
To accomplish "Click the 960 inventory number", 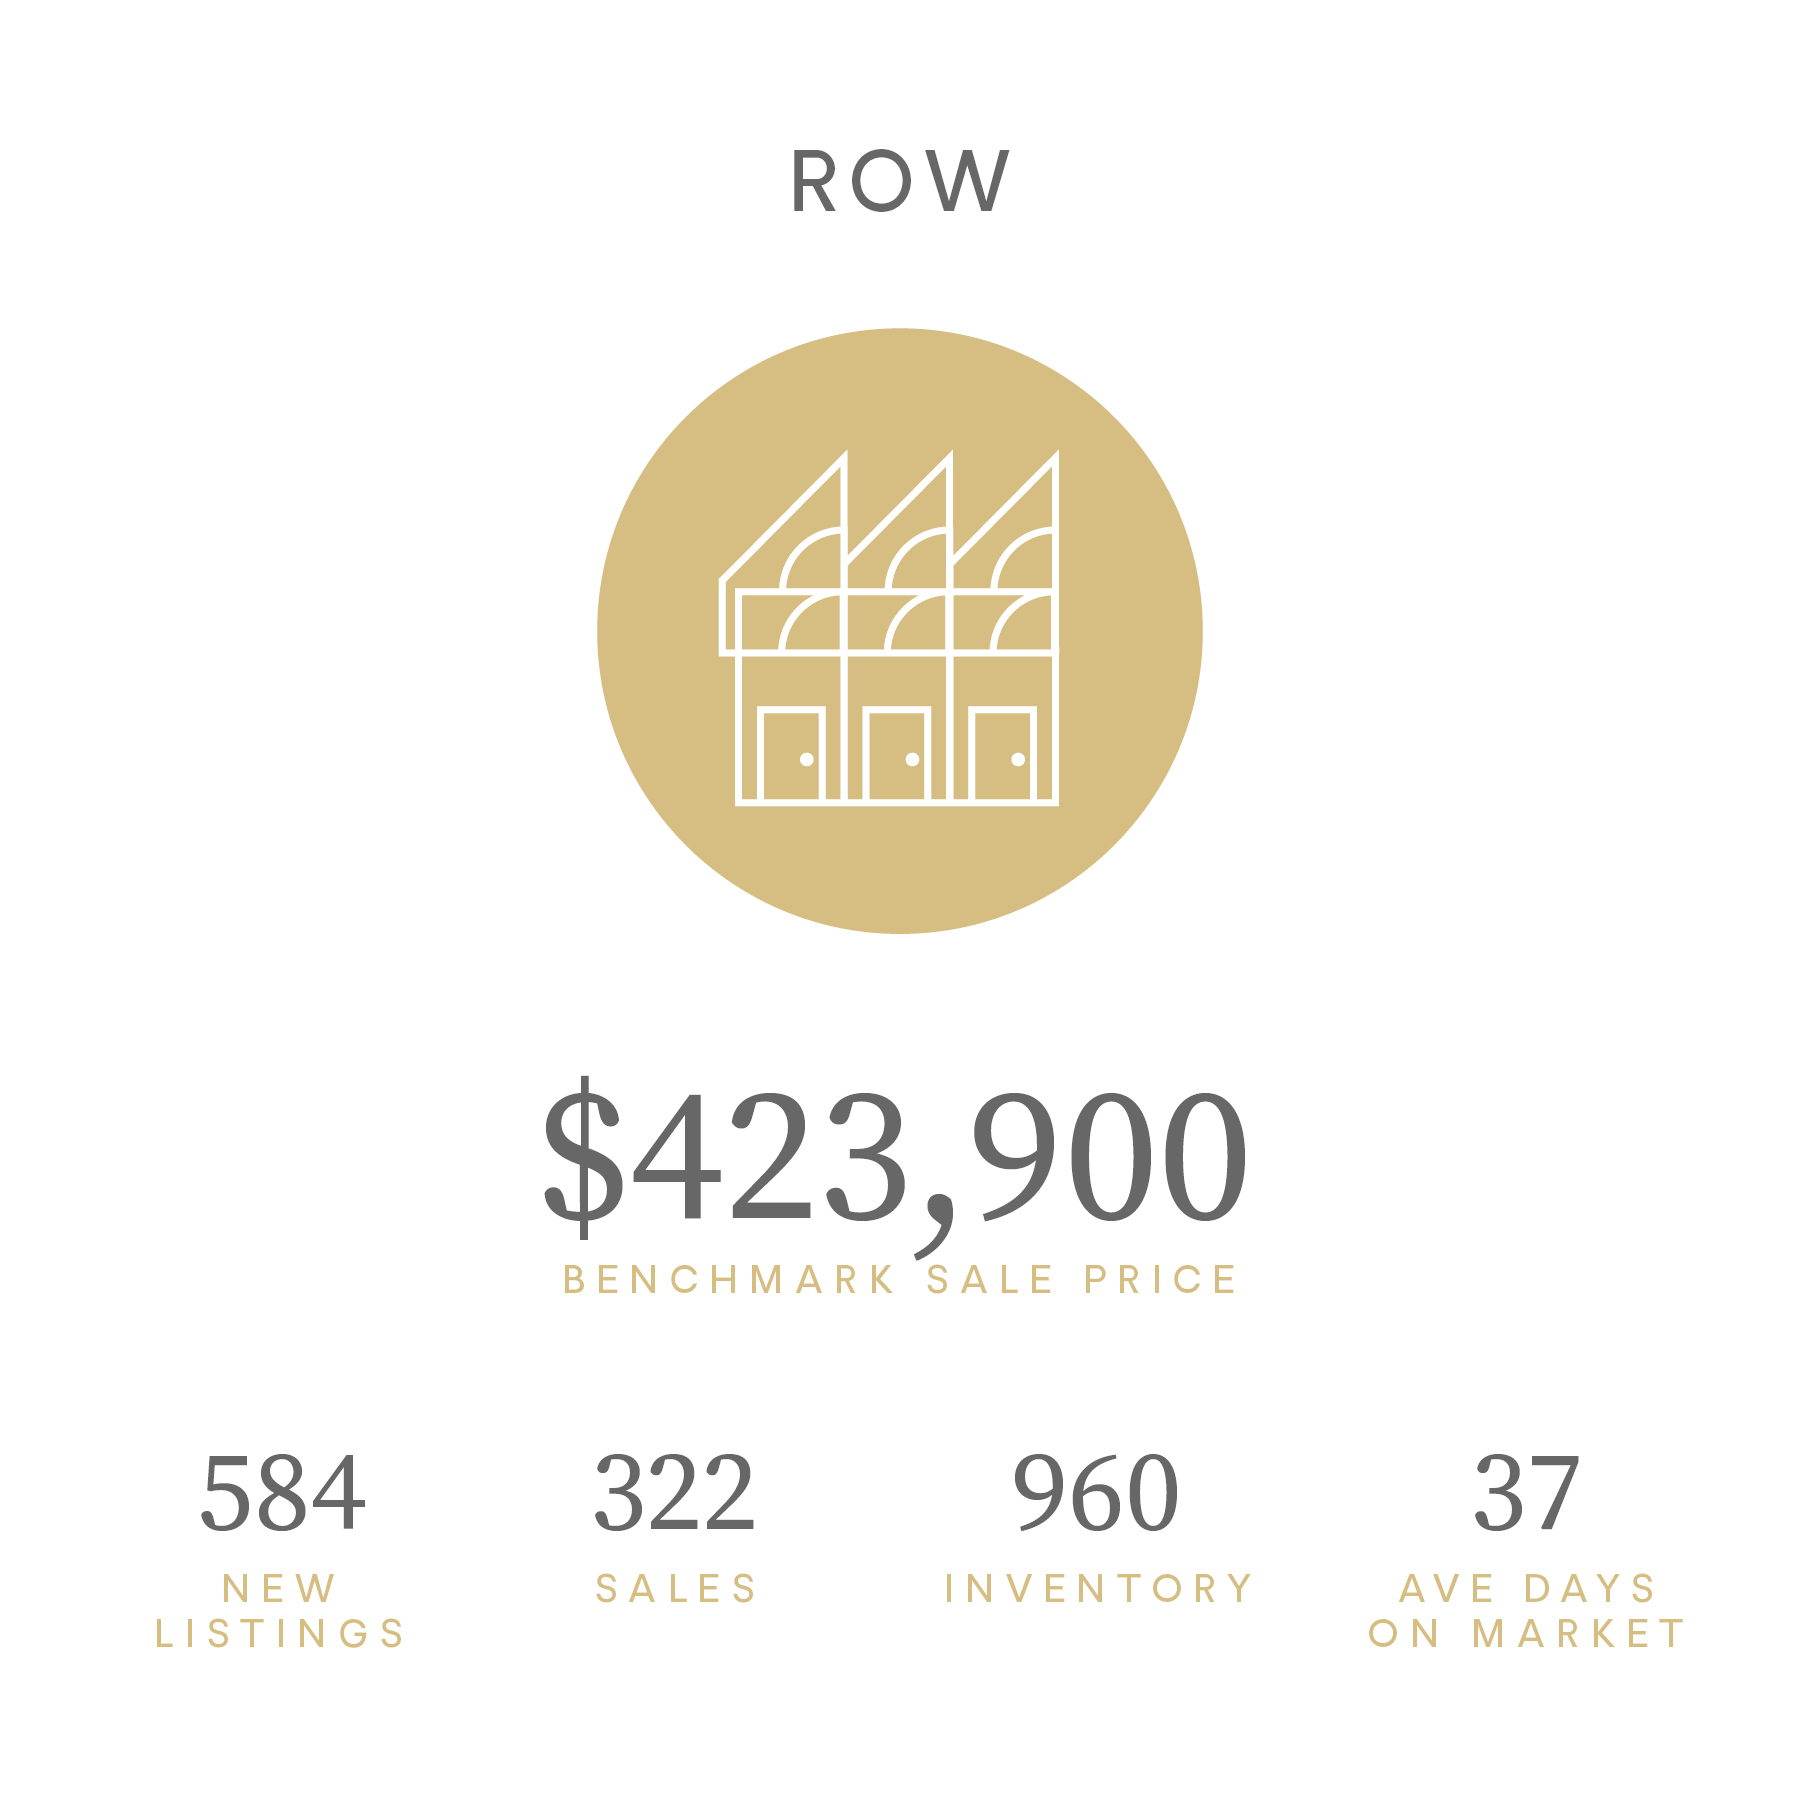I will coord(1096,1494).
